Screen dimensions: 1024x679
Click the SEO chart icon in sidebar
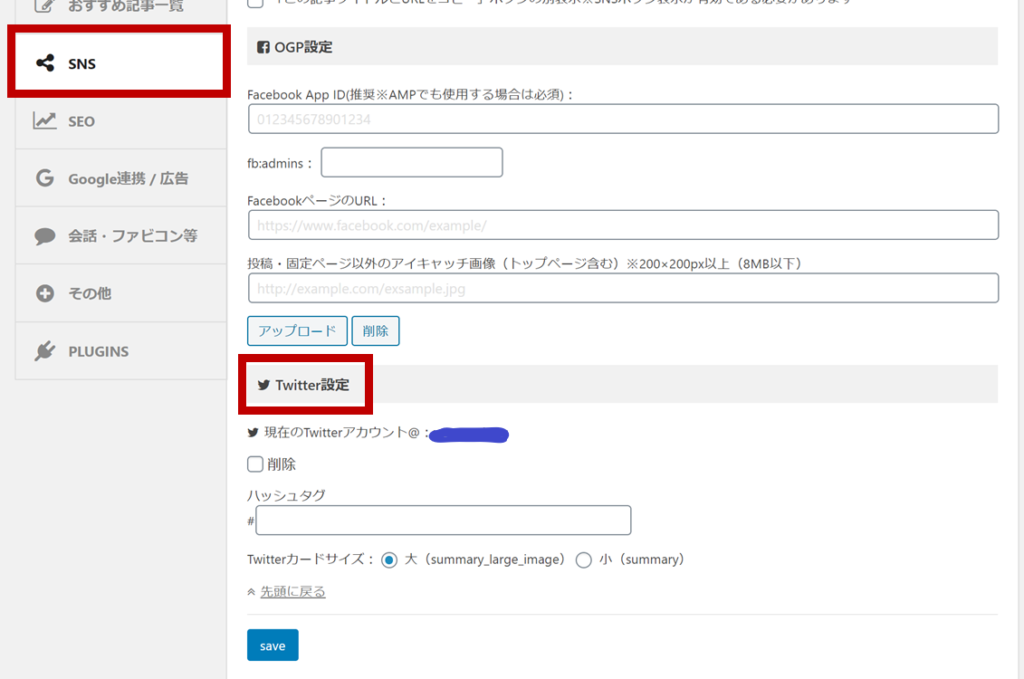point(44,120)
